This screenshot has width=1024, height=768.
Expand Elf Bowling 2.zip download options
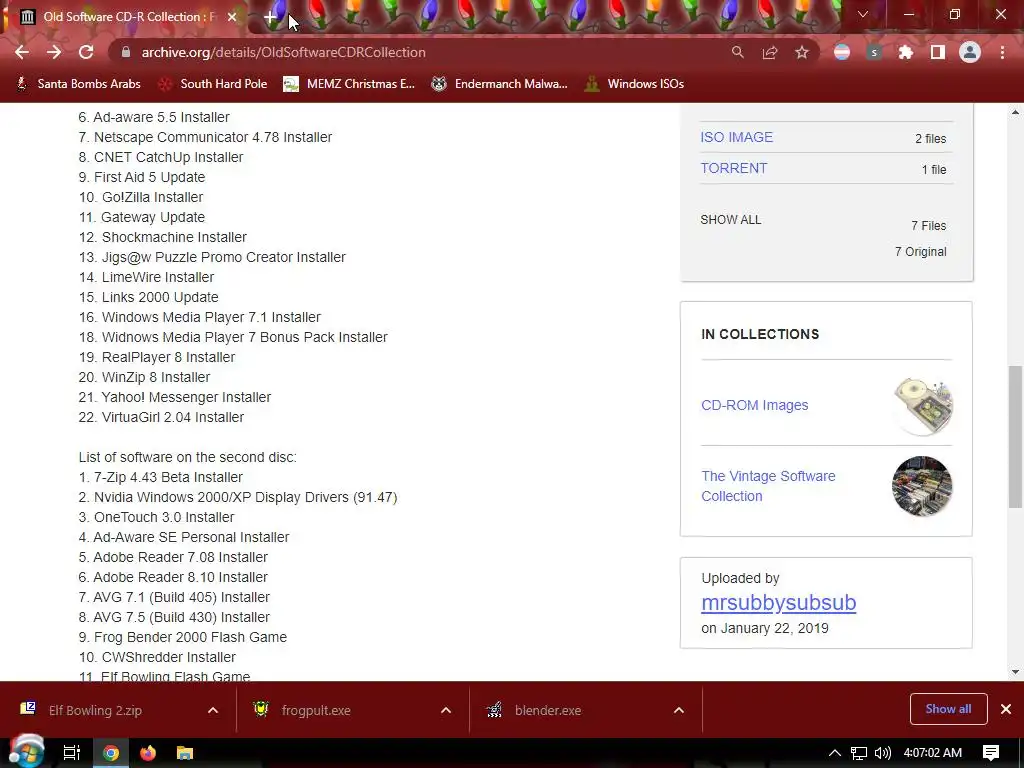point(213,710)
